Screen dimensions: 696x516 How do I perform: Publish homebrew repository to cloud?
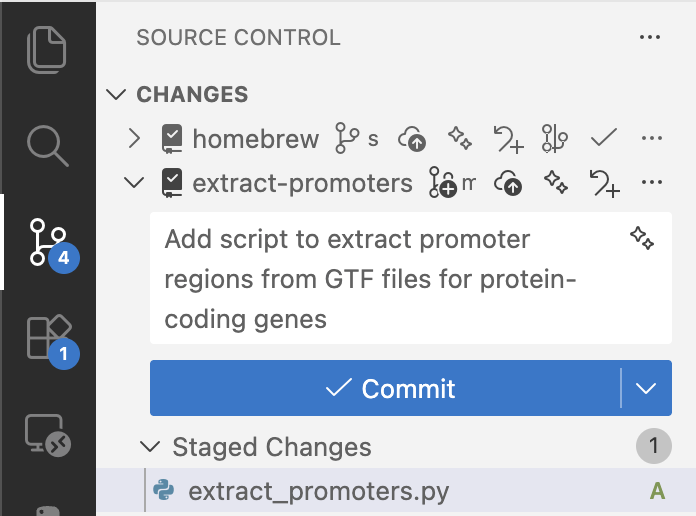pos(412,139)
